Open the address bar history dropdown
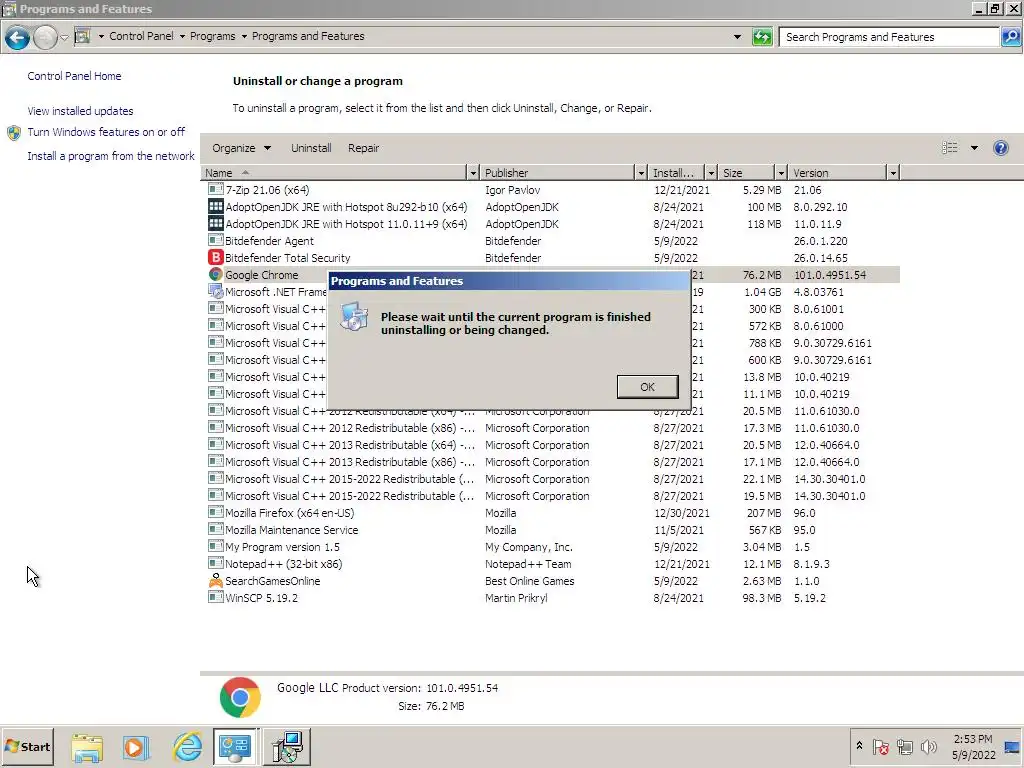The height and width of the screenshot is (768, 1024). [x=737, y=37]
